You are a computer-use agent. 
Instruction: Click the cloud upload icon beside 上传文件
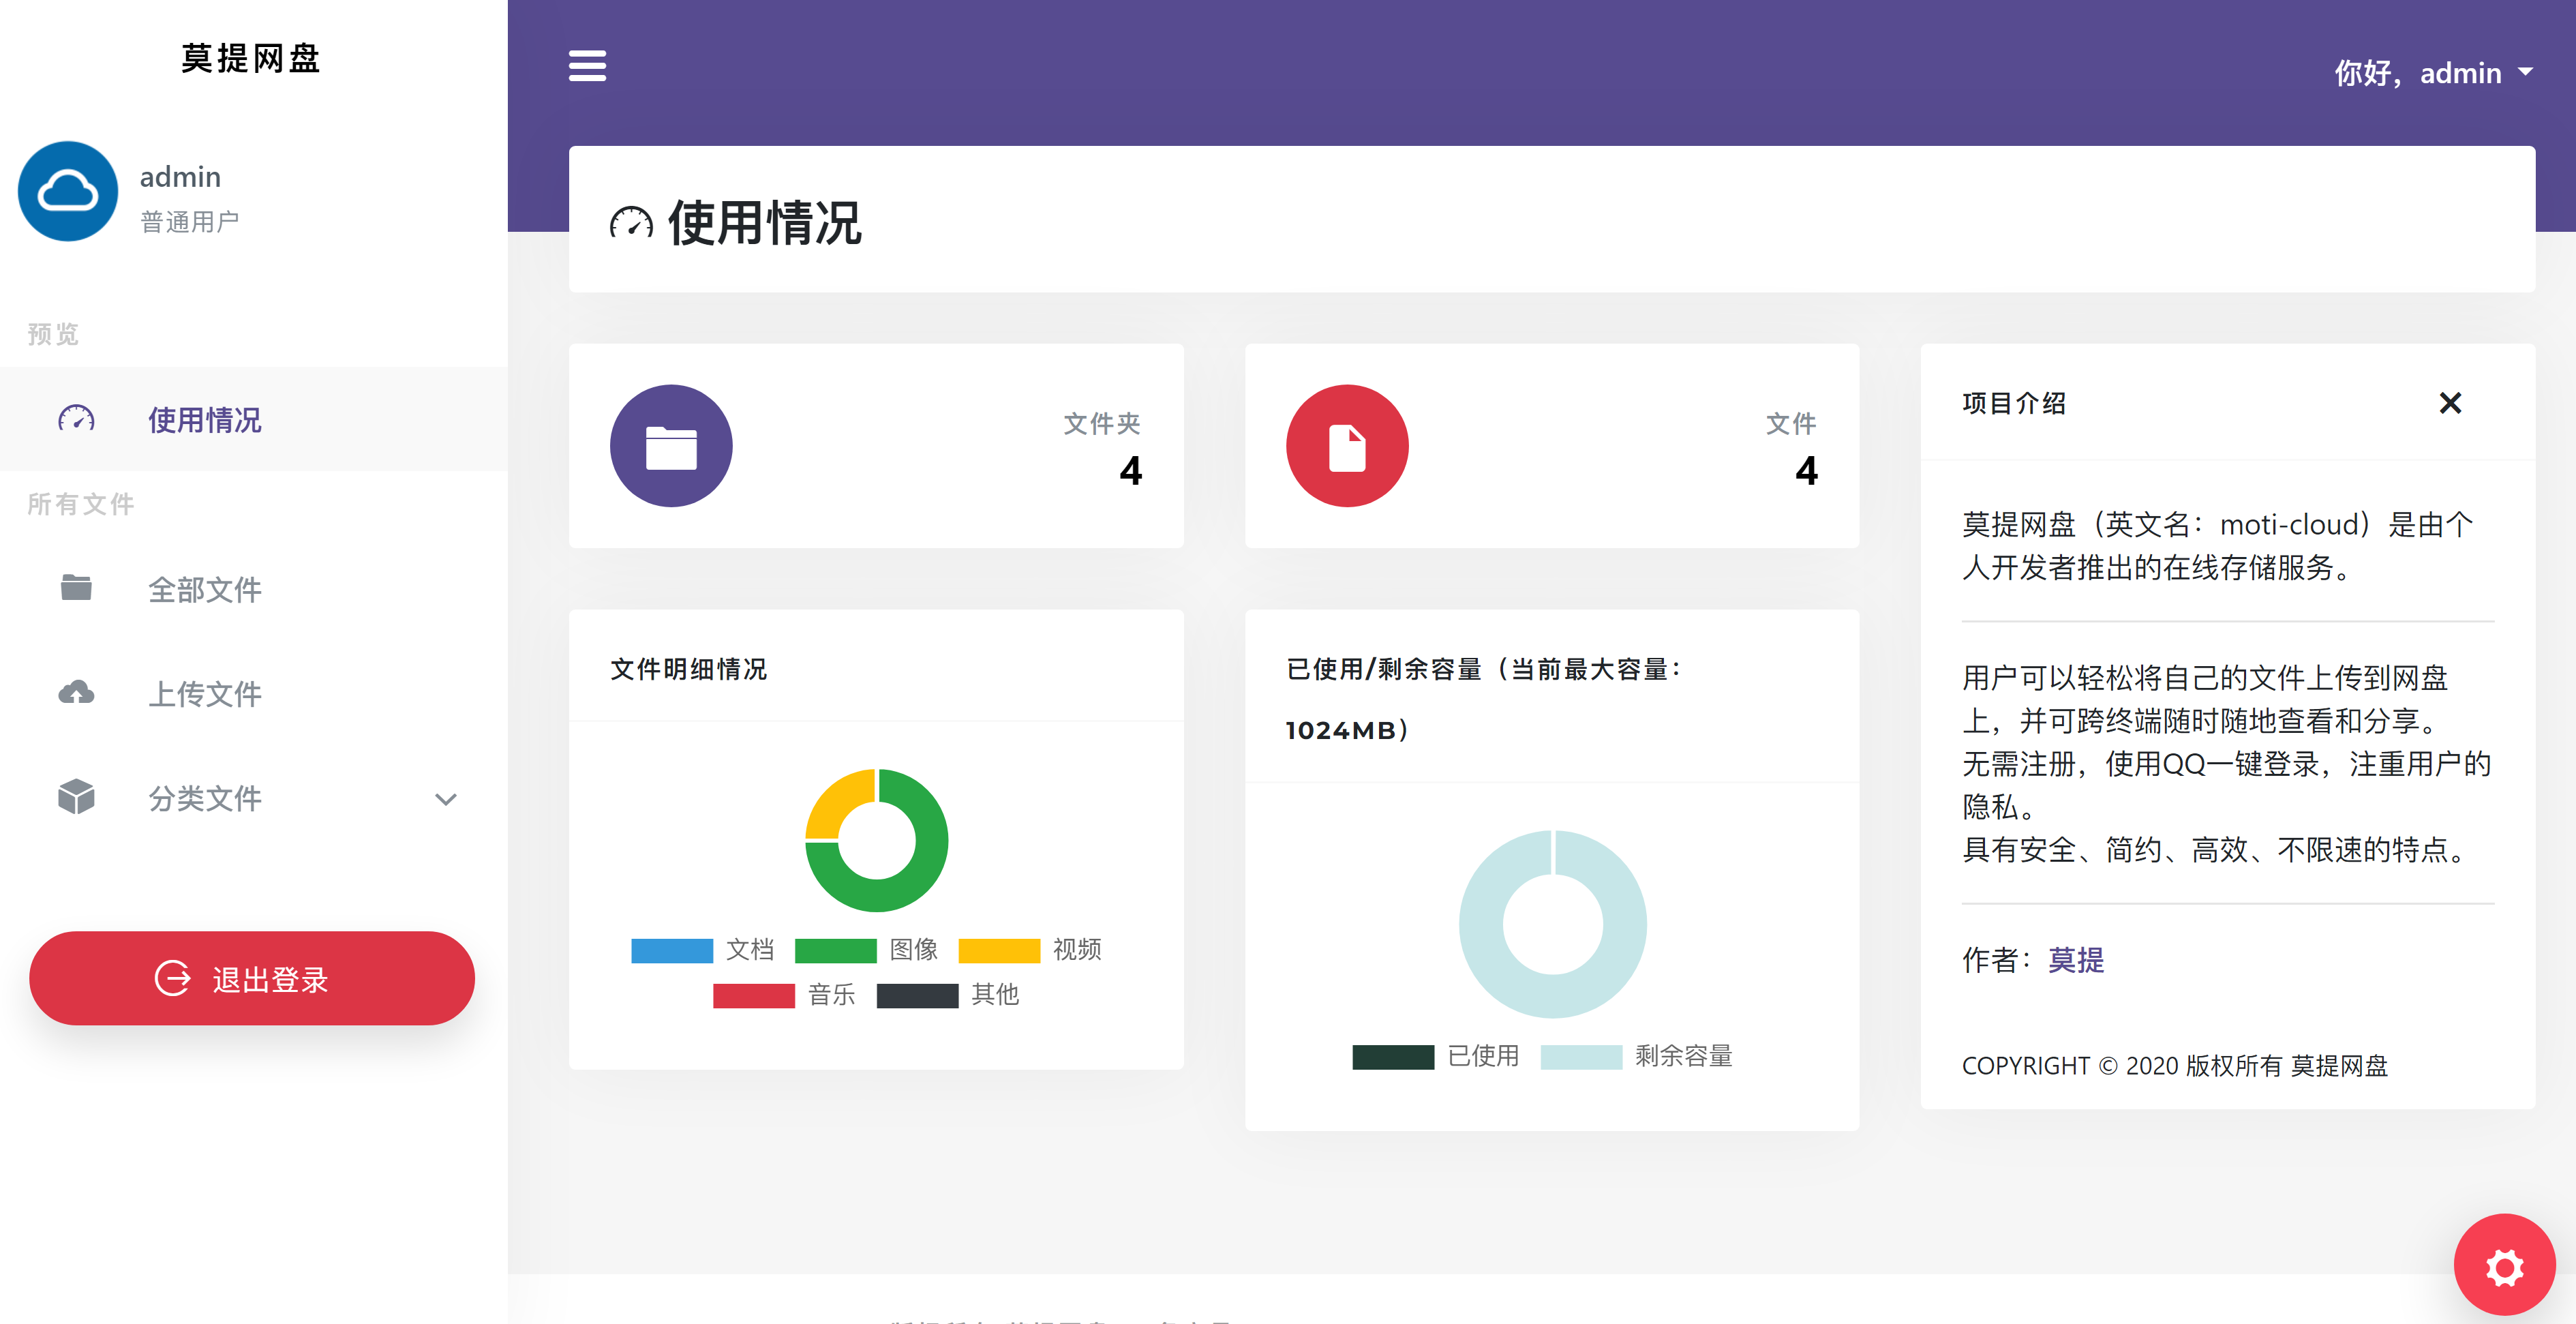[76, 692]
